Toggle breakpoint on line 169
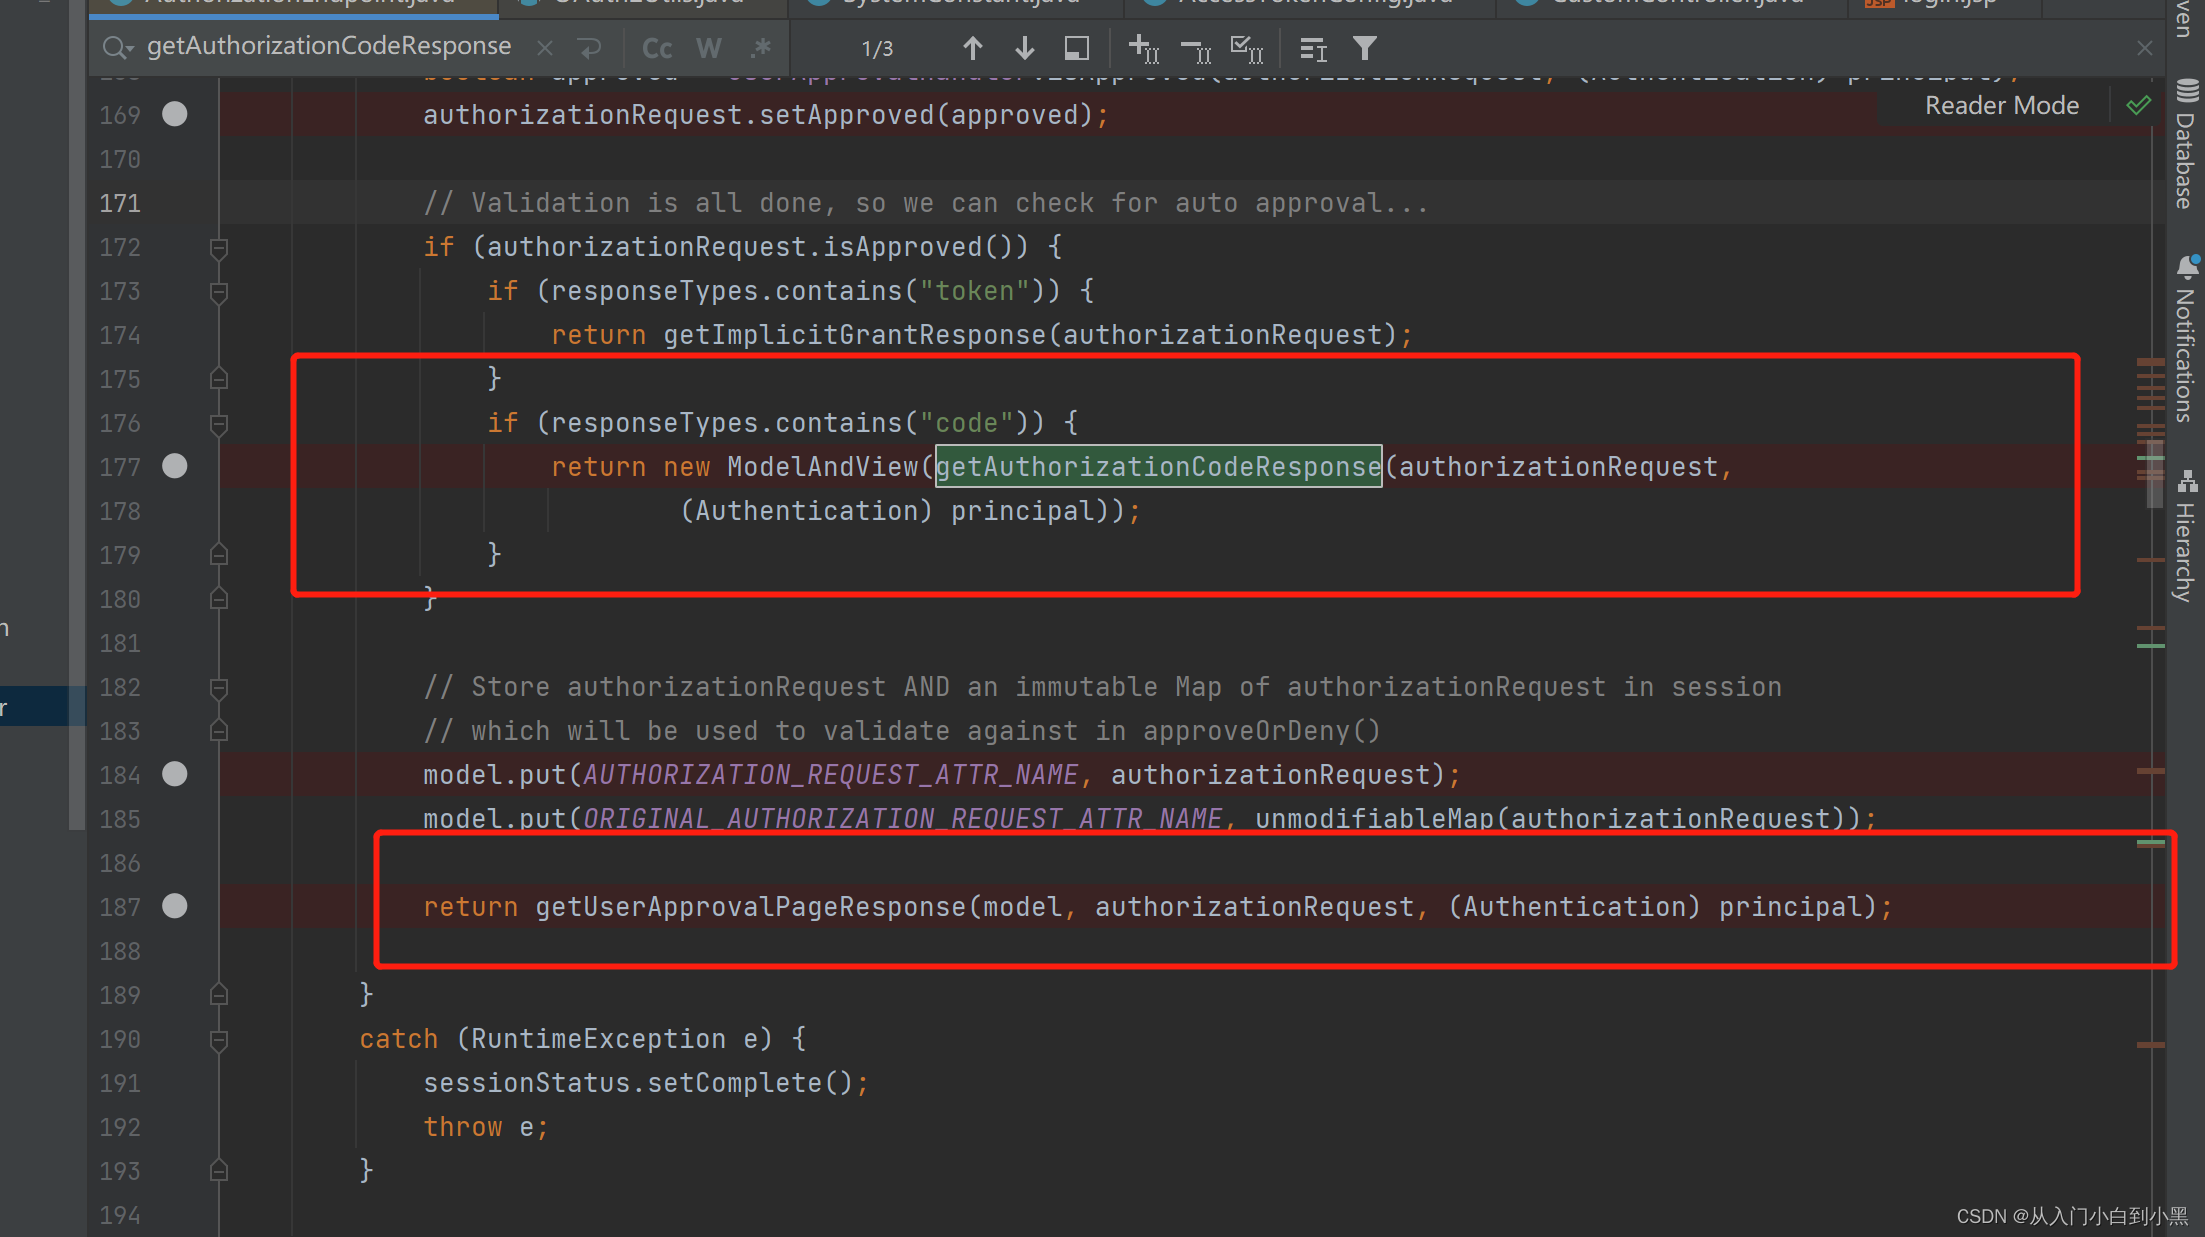This screenshot has height=1237, width=2205. [174, 114]
